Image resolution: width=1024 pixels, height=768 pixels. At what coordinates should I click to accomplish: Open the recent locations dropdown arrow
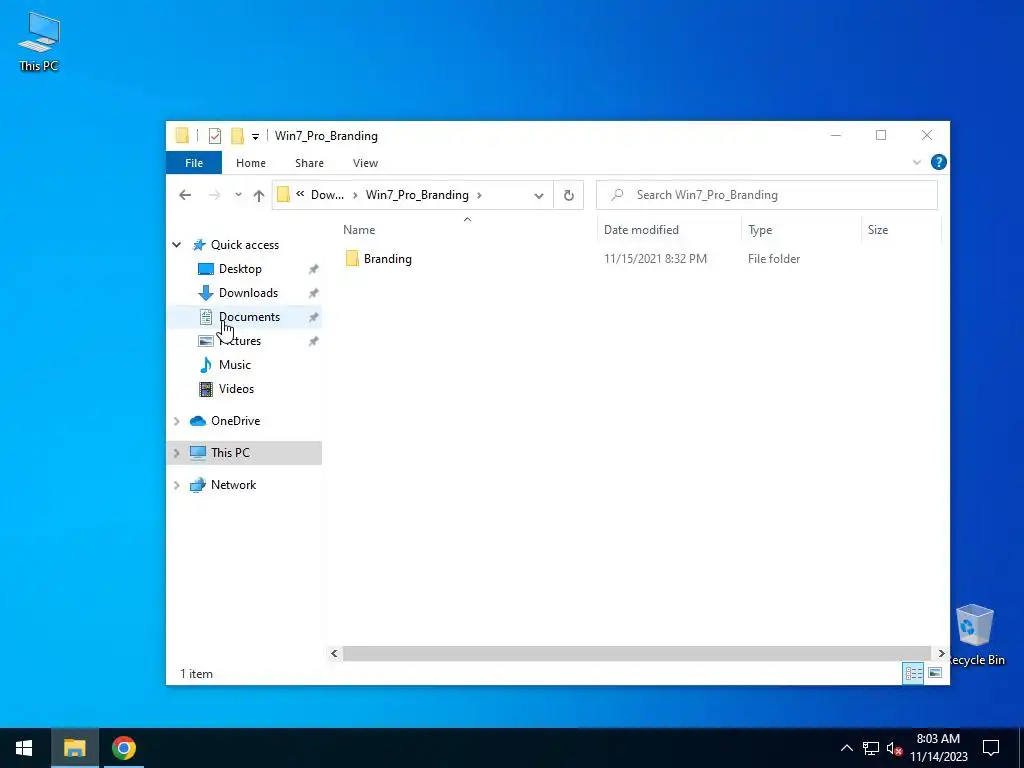point(238,195)
